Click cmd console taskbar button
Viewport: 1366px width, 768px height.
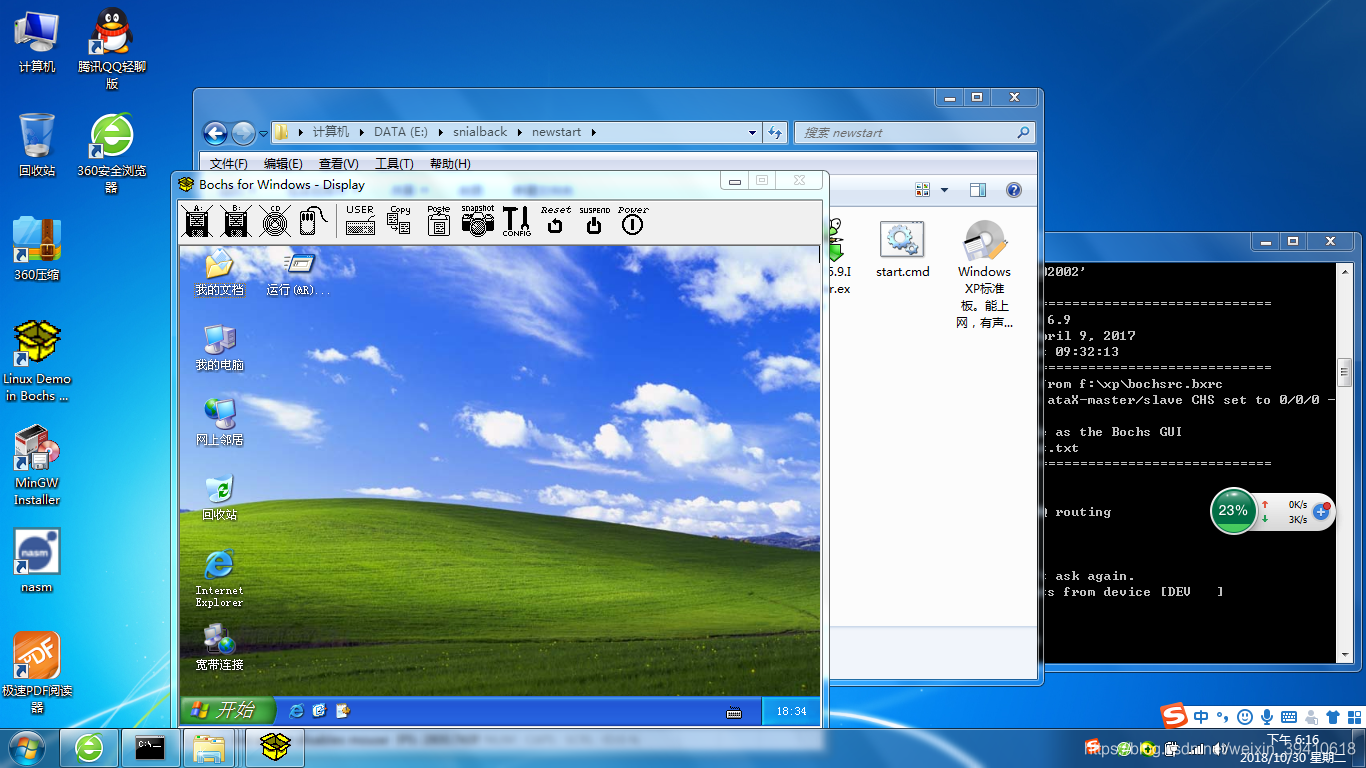point(150,747)
